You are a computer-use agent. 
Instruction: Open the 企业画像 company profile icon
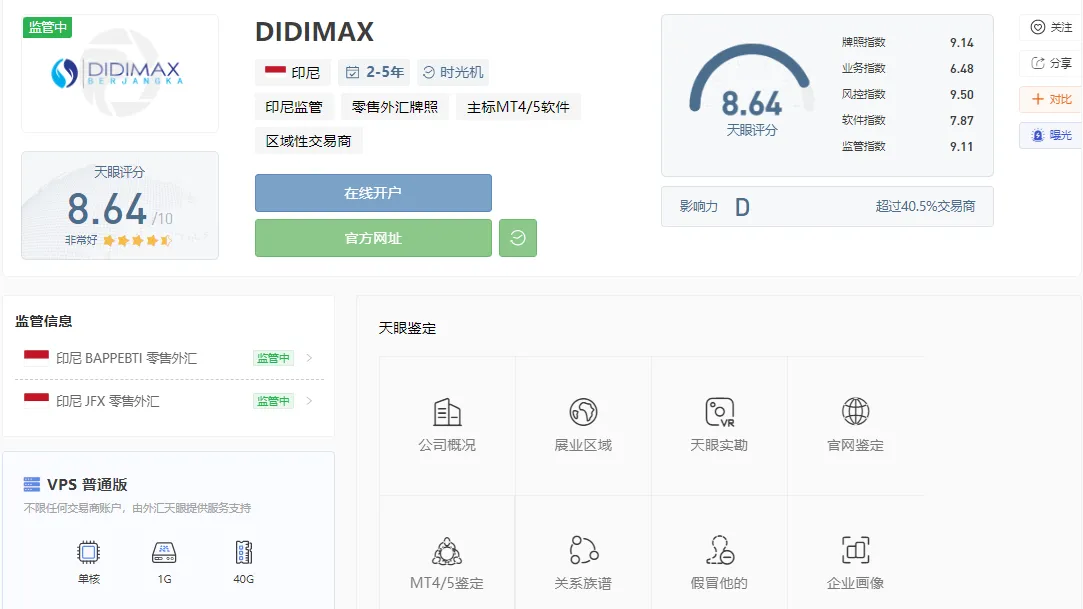point(855,550)
